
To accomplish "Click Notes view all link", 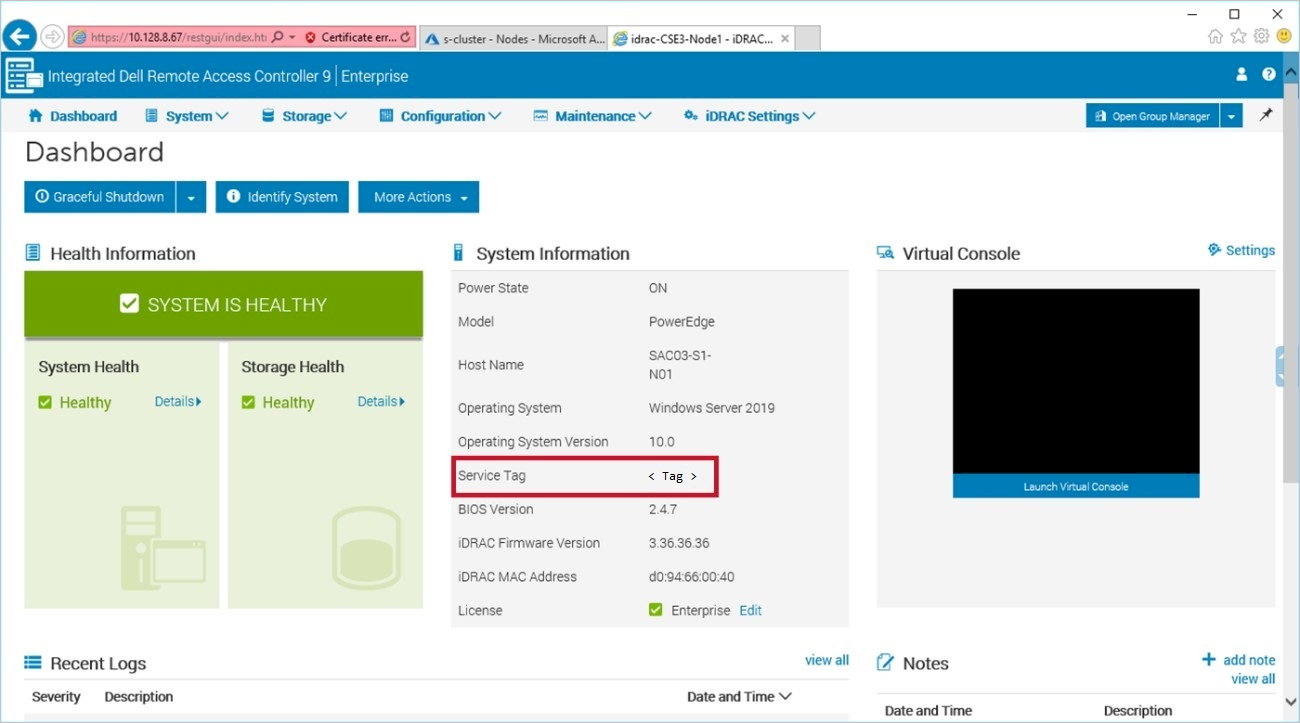I will coord(1253,679).
